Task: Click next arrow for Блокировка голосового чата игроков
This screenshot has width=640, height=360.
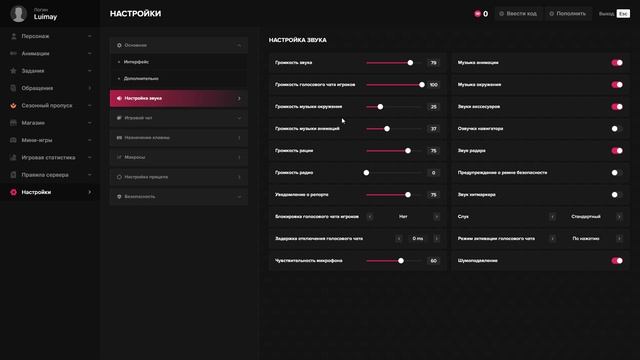Action: point(436,217)
